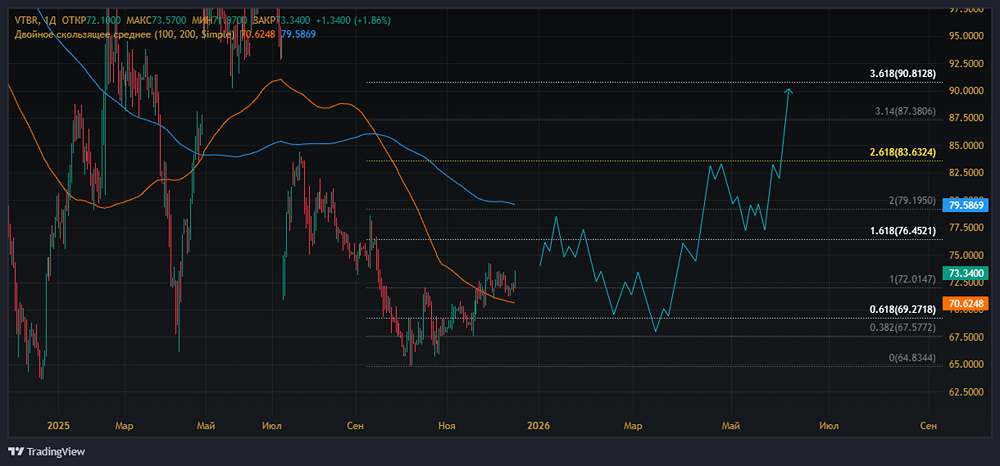Viewport: 1000px width, 466px height.
Task: Click 95.0000 on the price scale
Action: [x=967, y=36]
